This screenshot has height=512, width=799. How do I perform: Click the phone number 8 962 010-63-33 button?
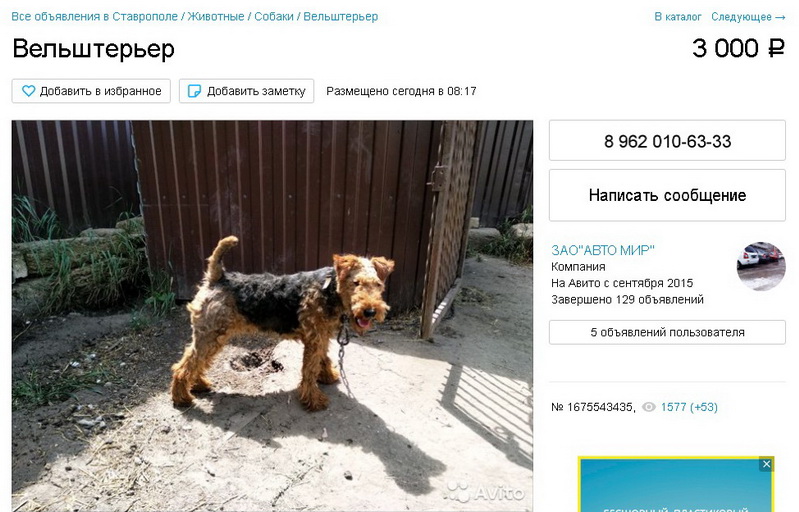667,141
